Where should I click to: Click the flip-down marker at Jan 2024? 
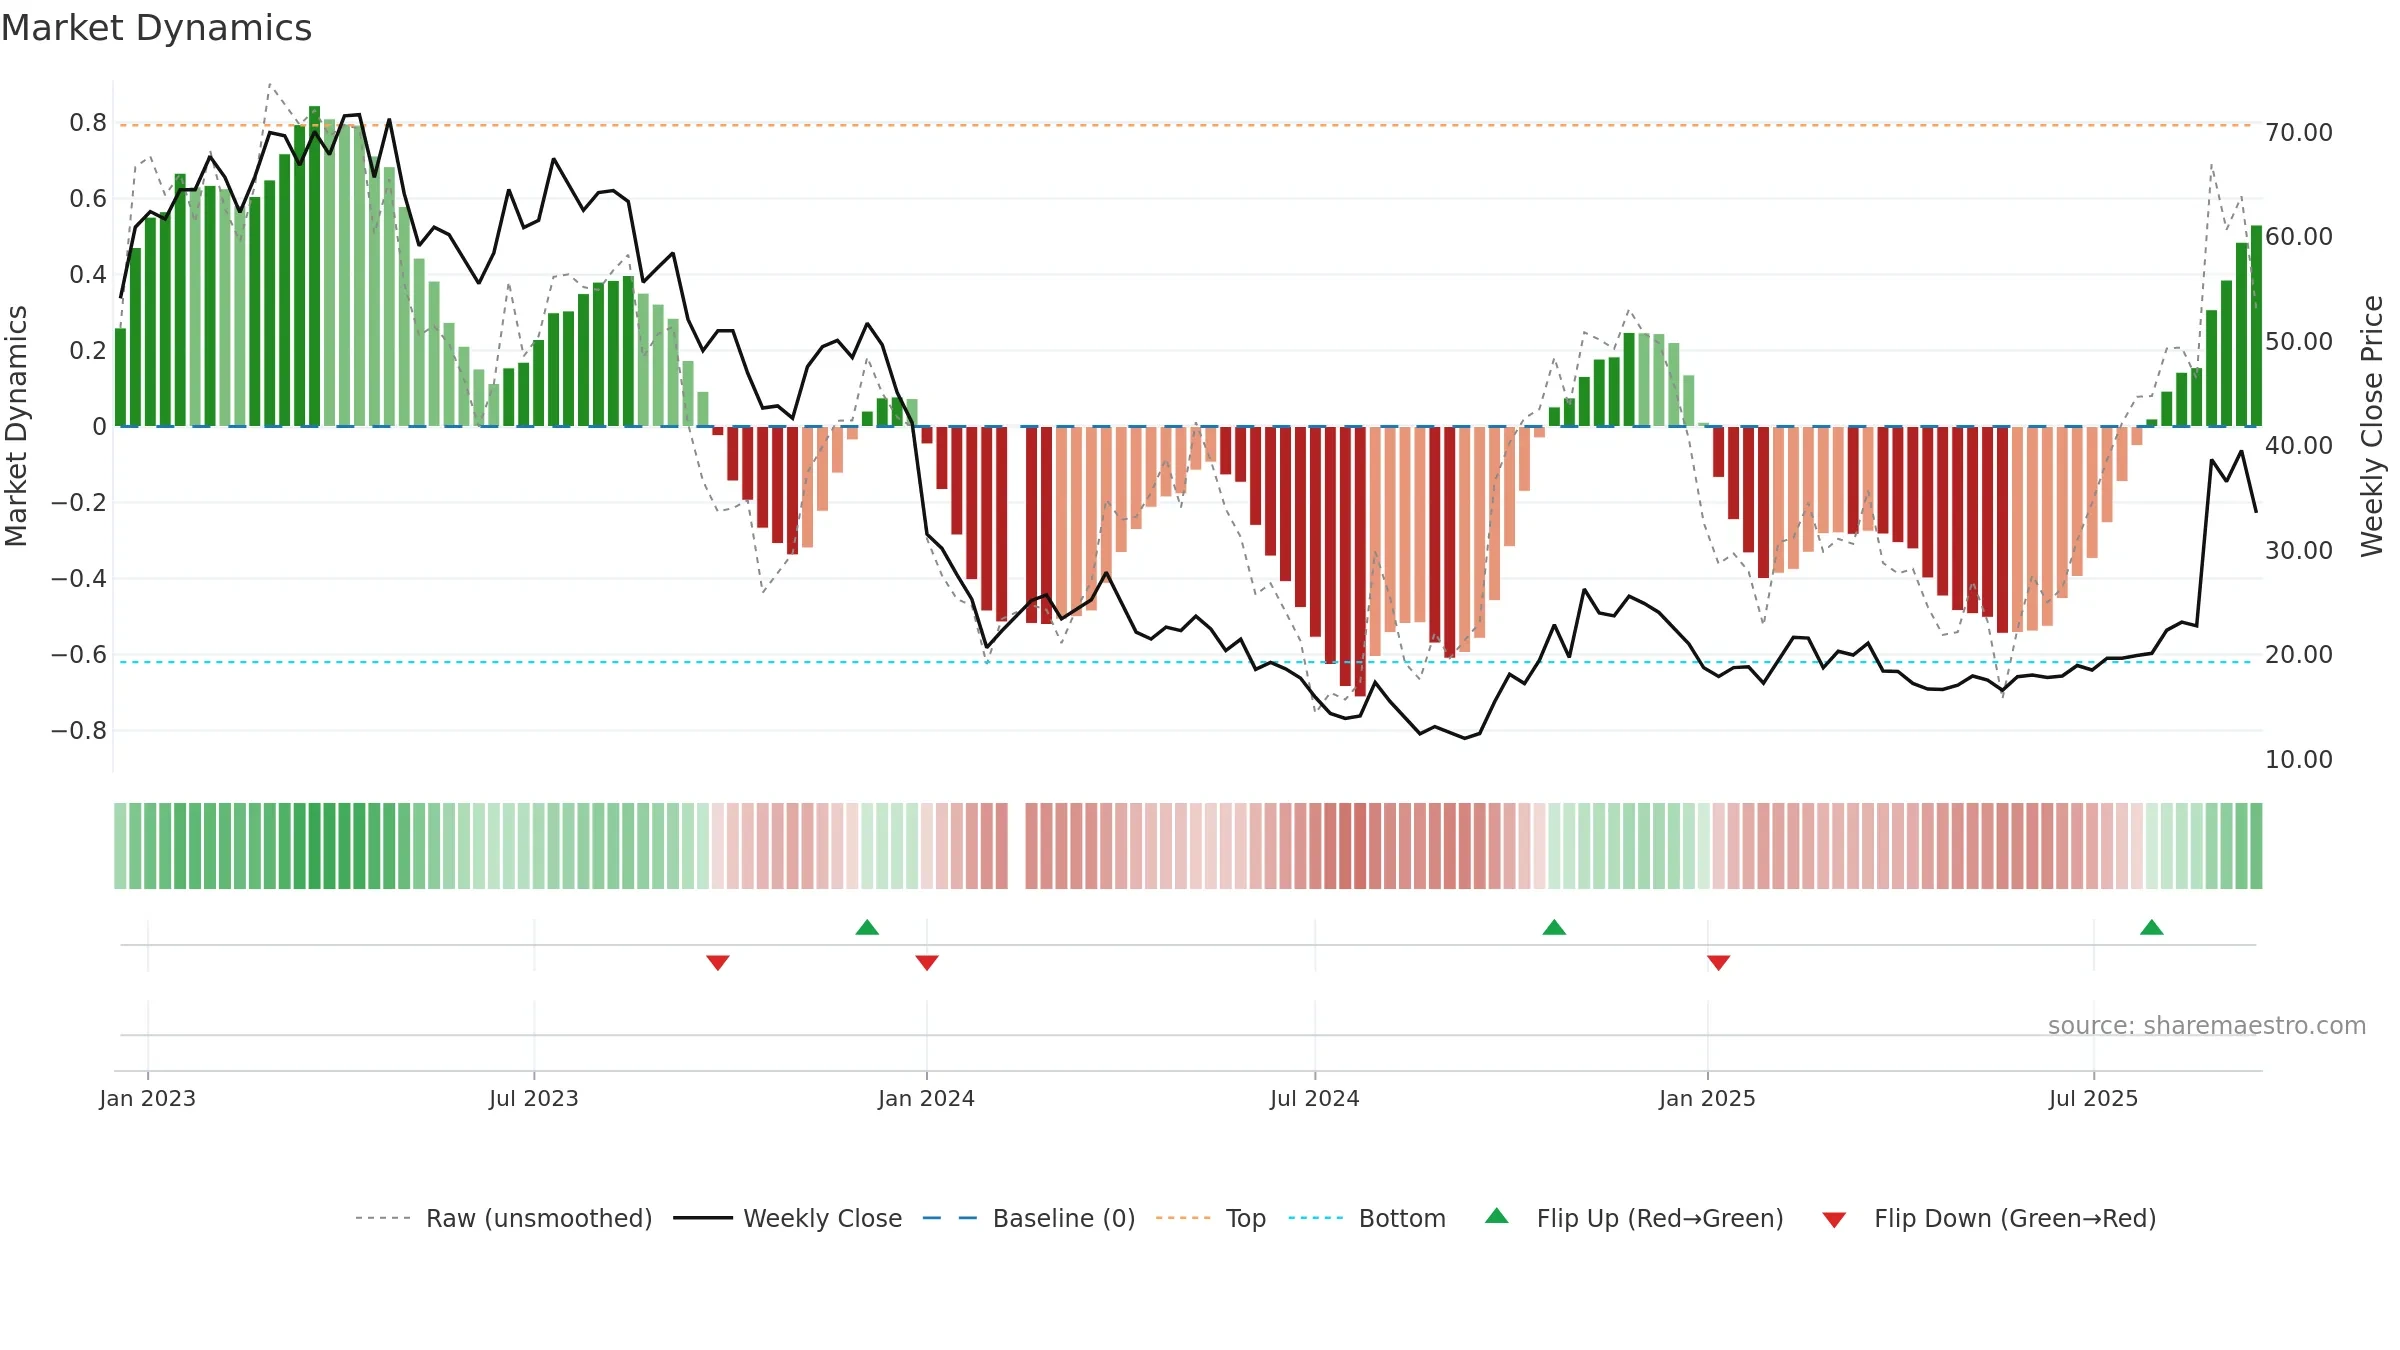pyautogui.click(x=927, y=962)
